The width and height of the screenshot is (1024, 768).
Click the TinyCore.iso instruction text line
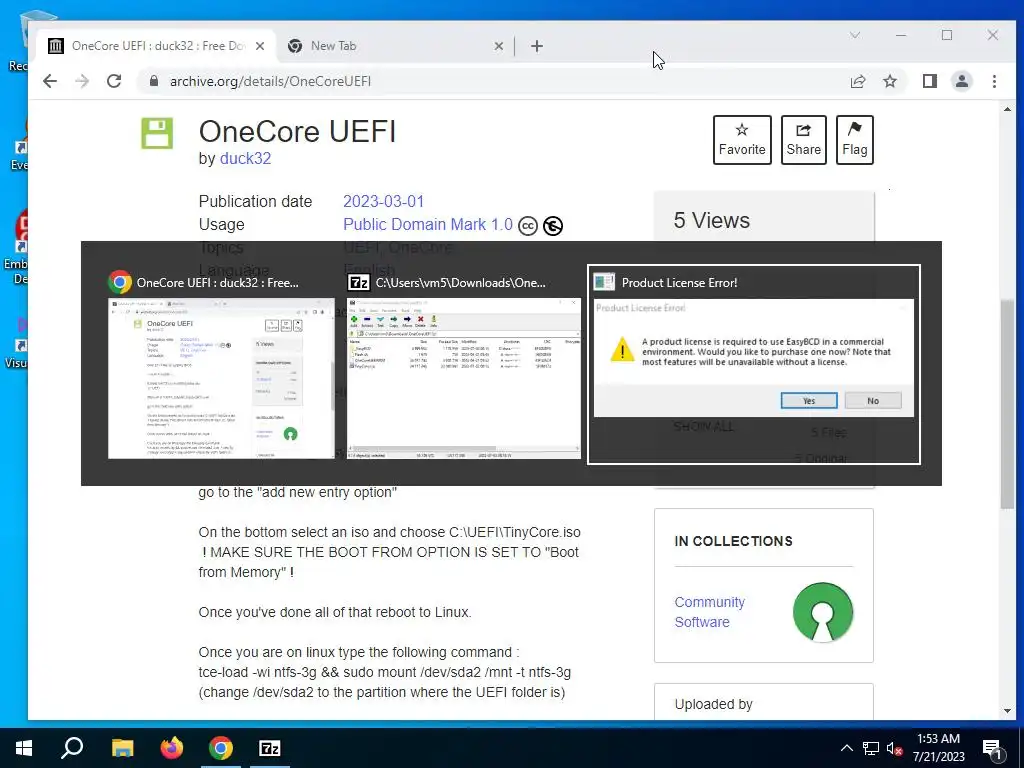tap(389, 532)
